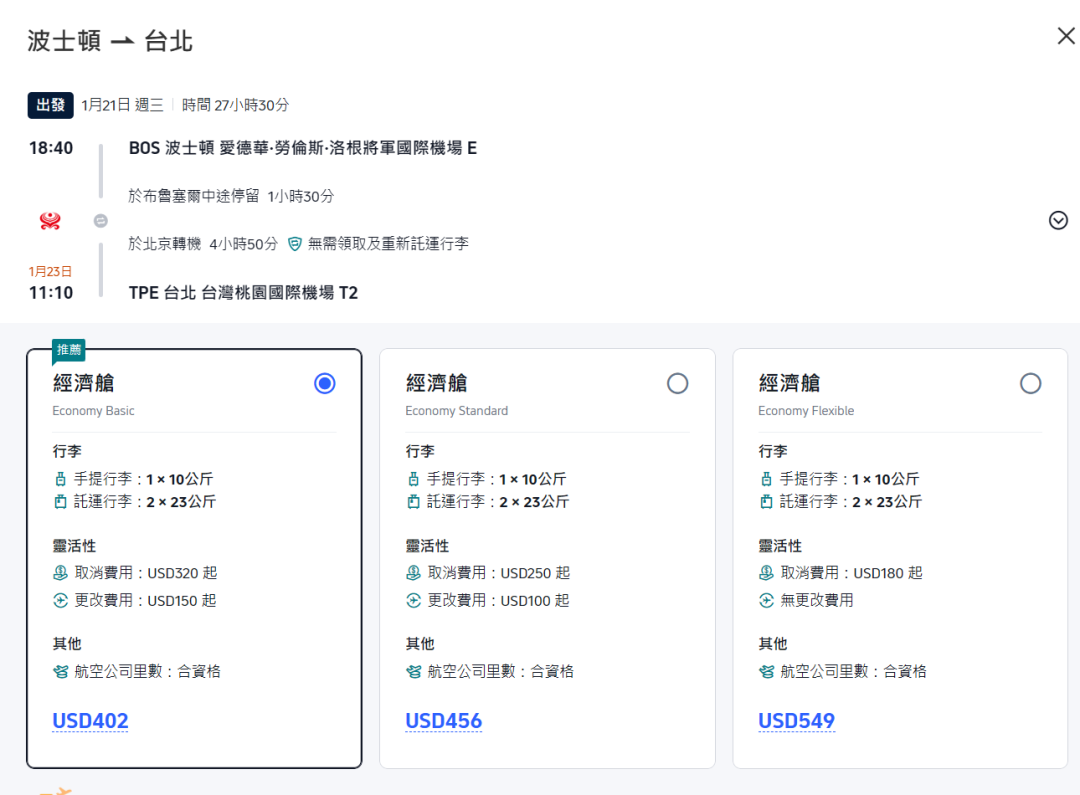Click 無更改費用 in Economy Flexible card

coord(816,601)
